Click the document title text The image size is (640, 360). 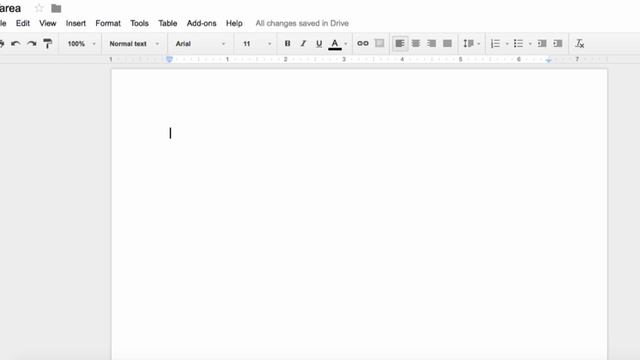click(10, 8)
